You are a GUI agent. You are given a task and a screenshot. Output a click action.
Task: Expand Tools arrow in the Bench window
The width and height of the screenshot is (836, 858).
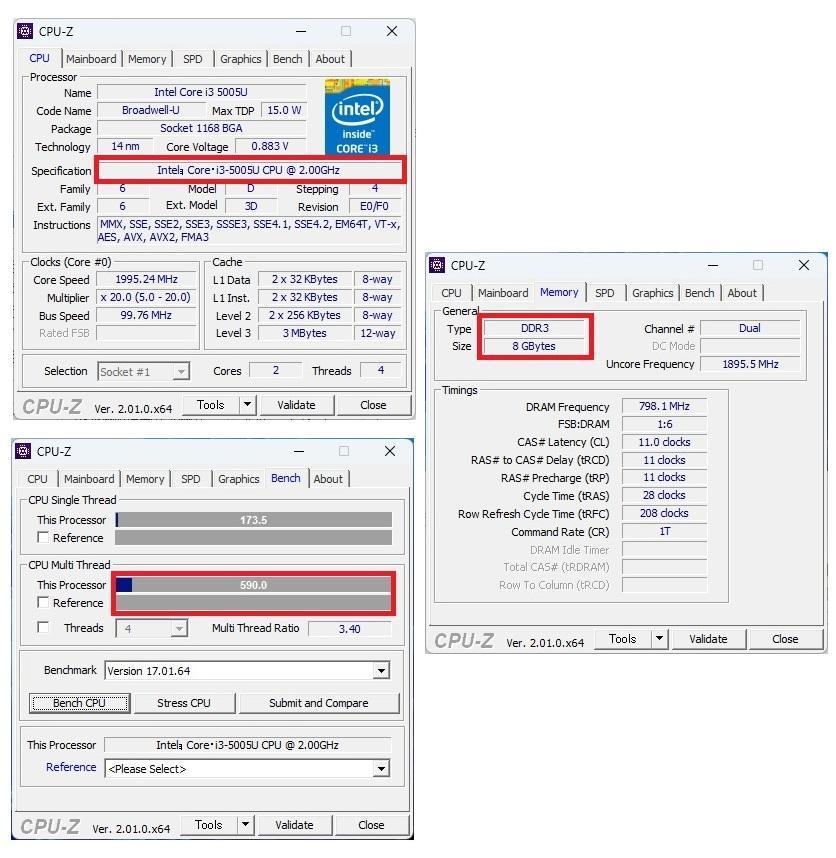(x=245, y=825)
